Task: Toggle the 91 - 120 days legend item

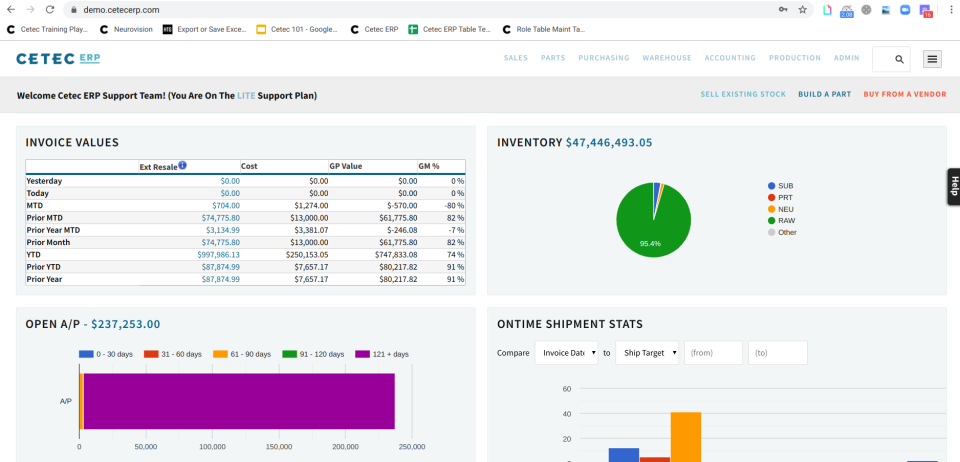Action: tap(313, 354)
